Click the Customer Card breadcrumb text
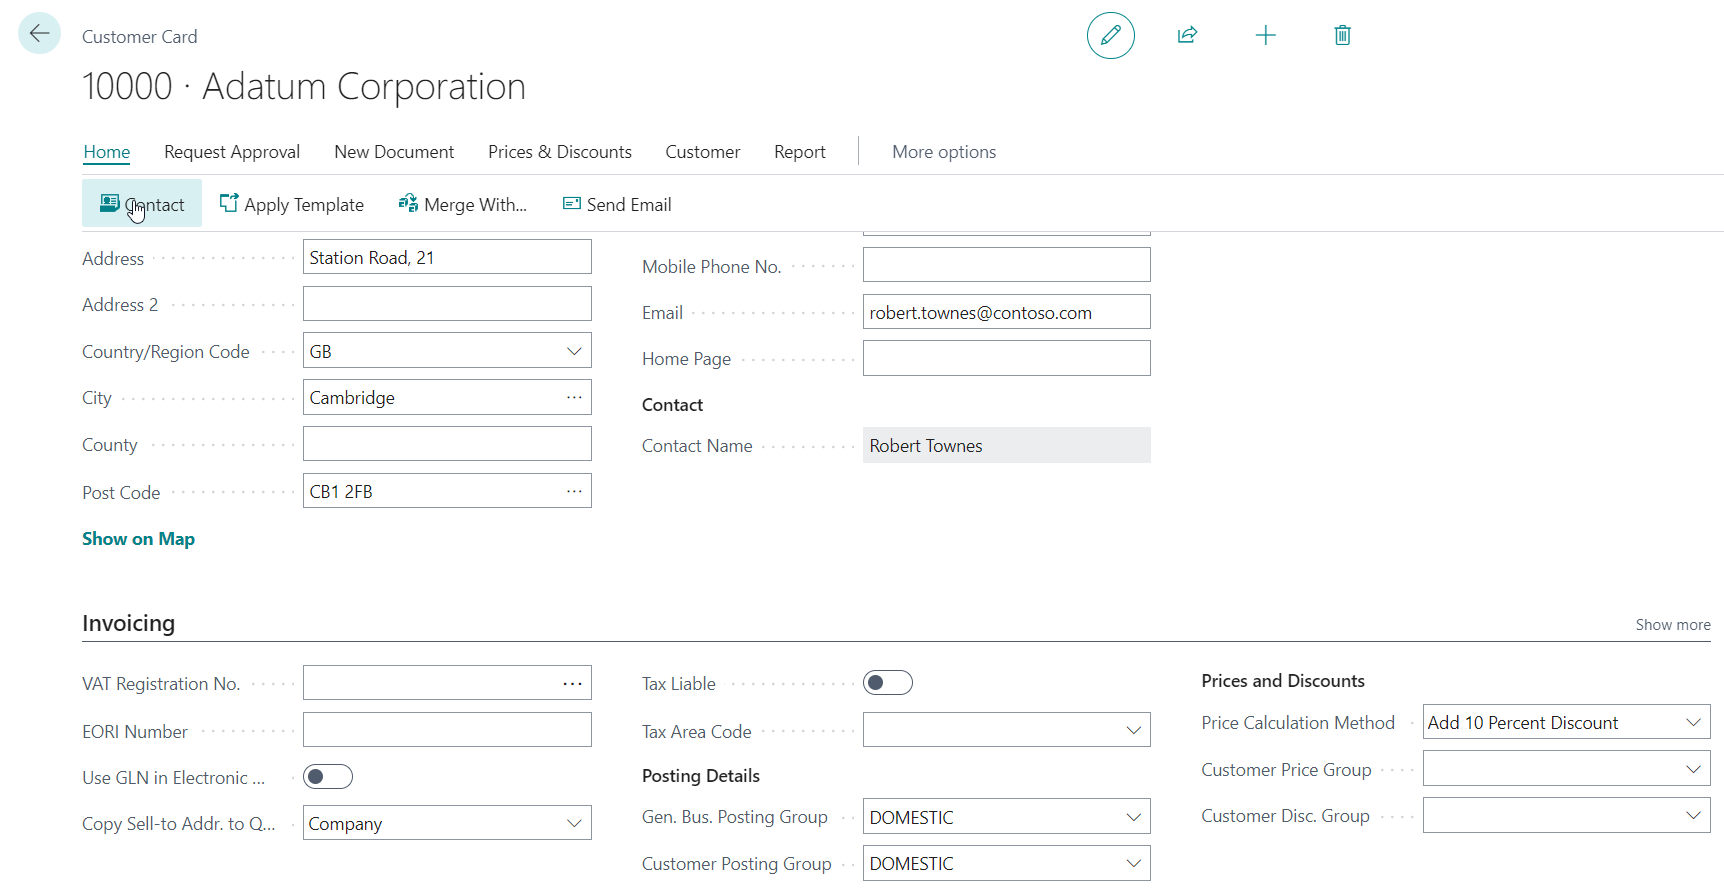1724x894 pixels. [x=140, y=37]
